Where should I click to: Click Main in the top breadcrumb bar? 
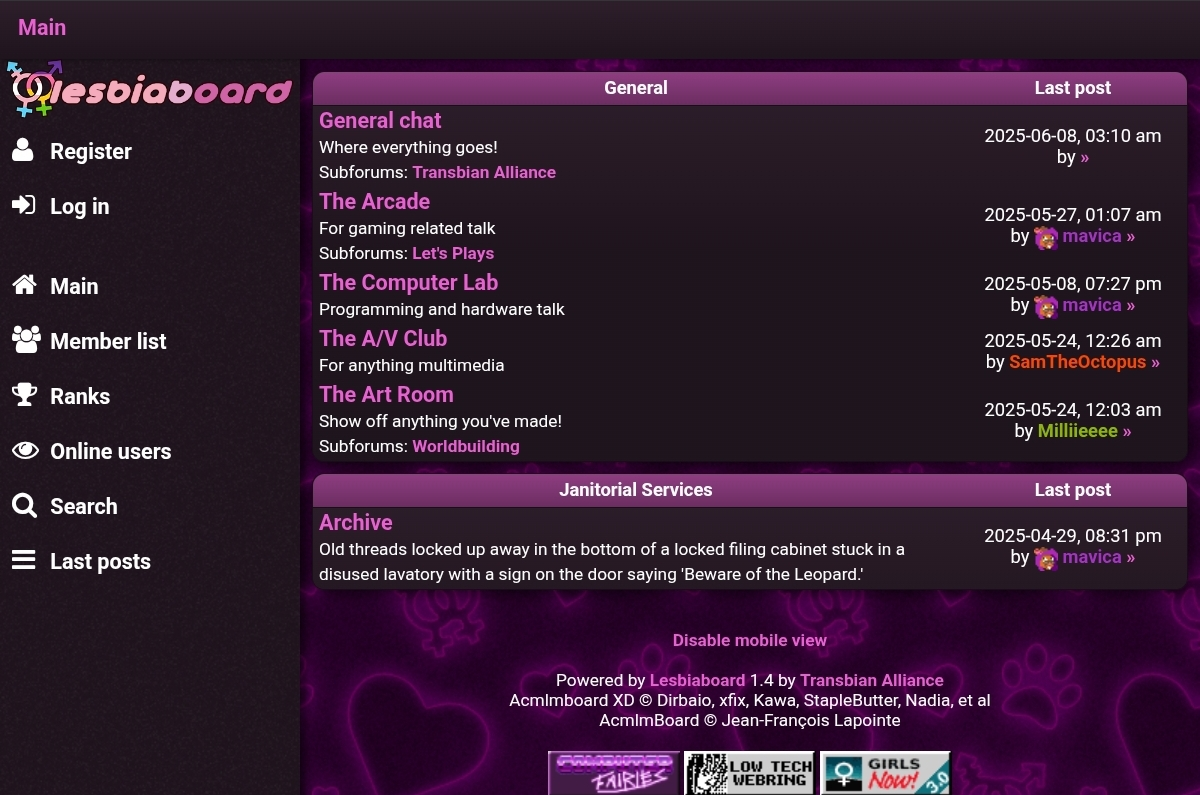pyautogui.click(x=42, y=27)
